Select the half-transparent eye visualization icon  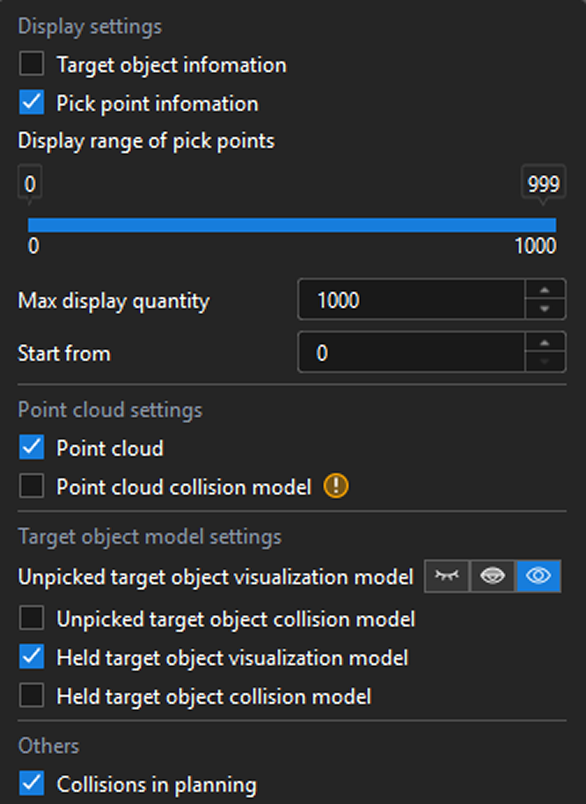pos(492,576)
